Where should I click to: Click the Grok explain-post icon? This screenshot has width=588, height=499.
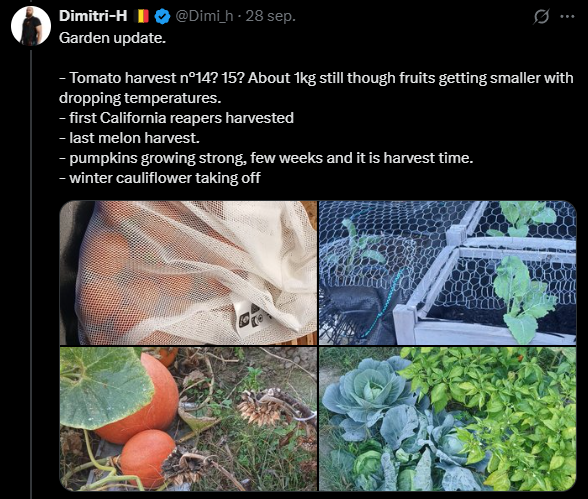tap(541, 16)
